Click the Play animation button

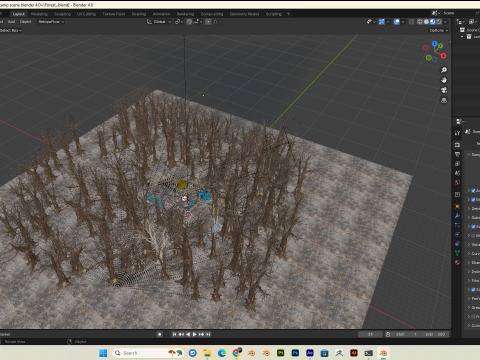pos(194,334)
